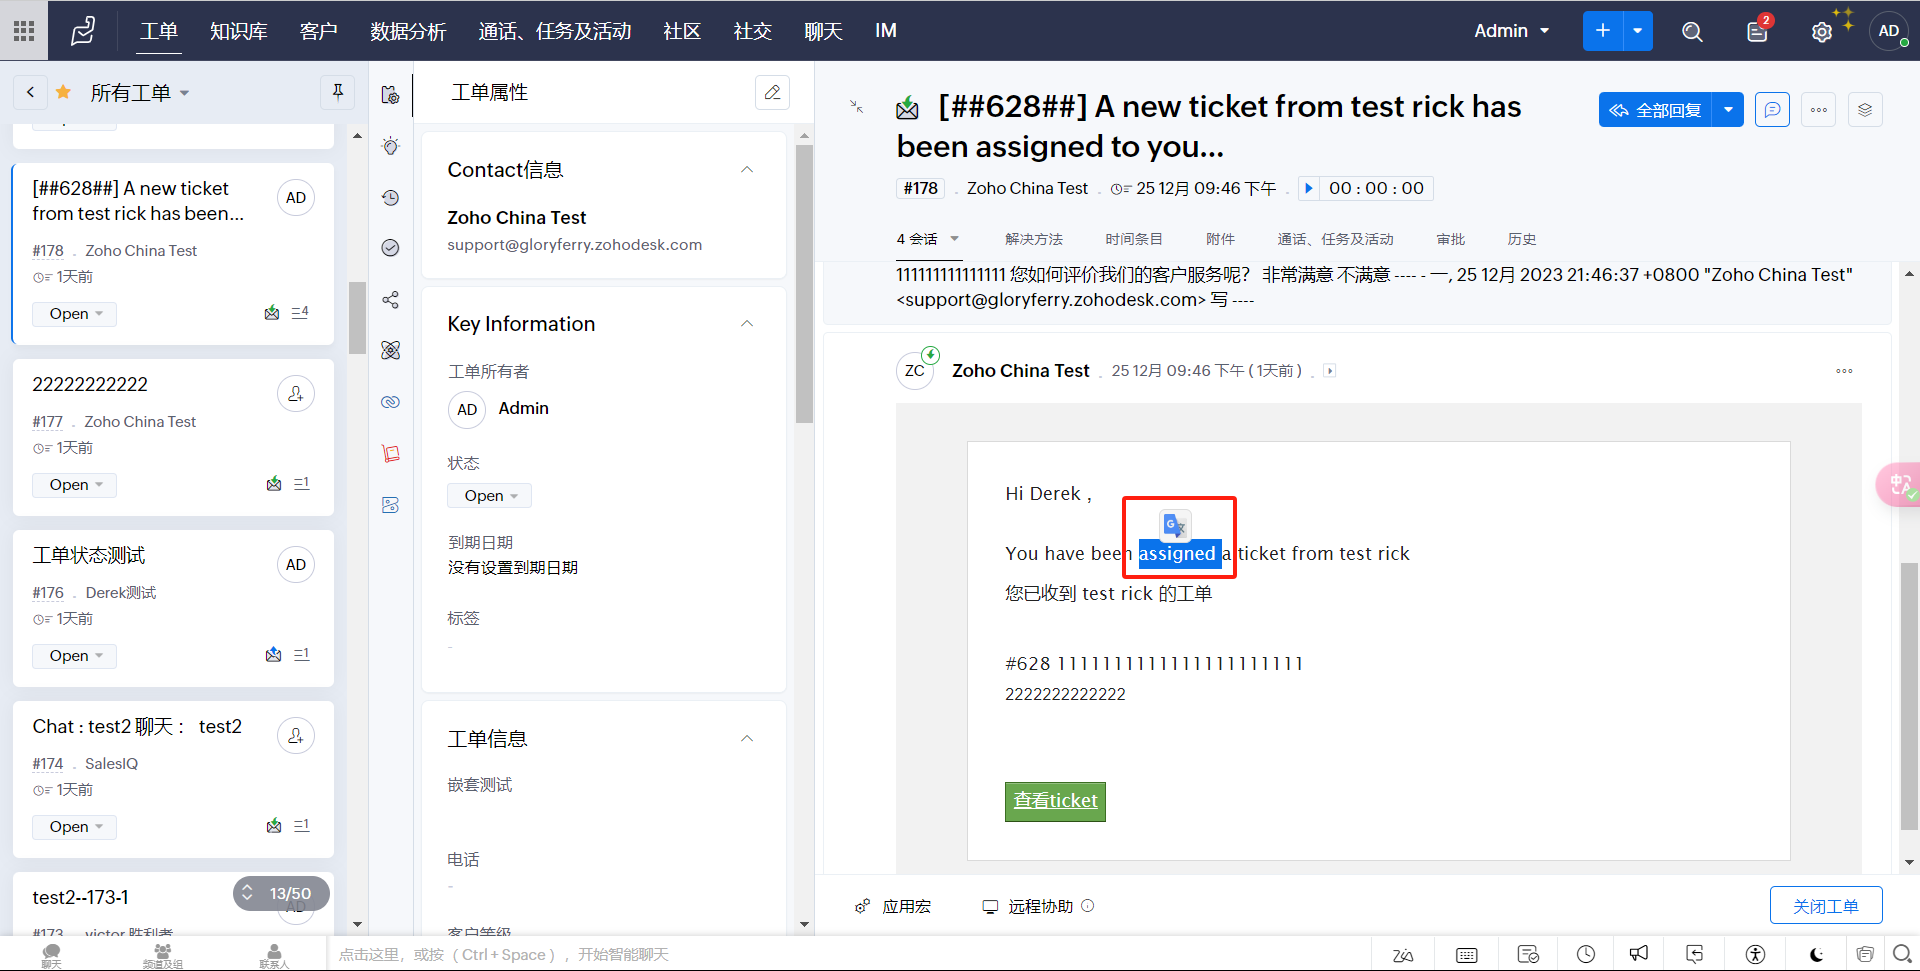
Task: Open the 解决方法 tab
Action: point(1033,239)
